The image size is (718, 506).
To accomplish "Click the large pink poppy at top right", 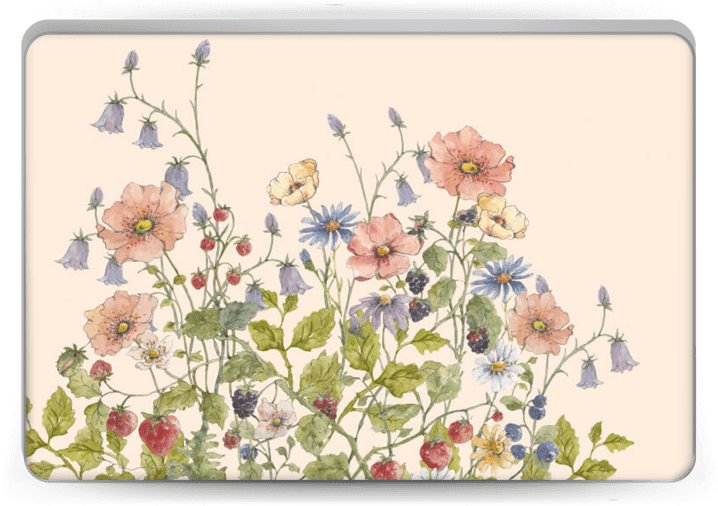I will (x=468, y=163).
